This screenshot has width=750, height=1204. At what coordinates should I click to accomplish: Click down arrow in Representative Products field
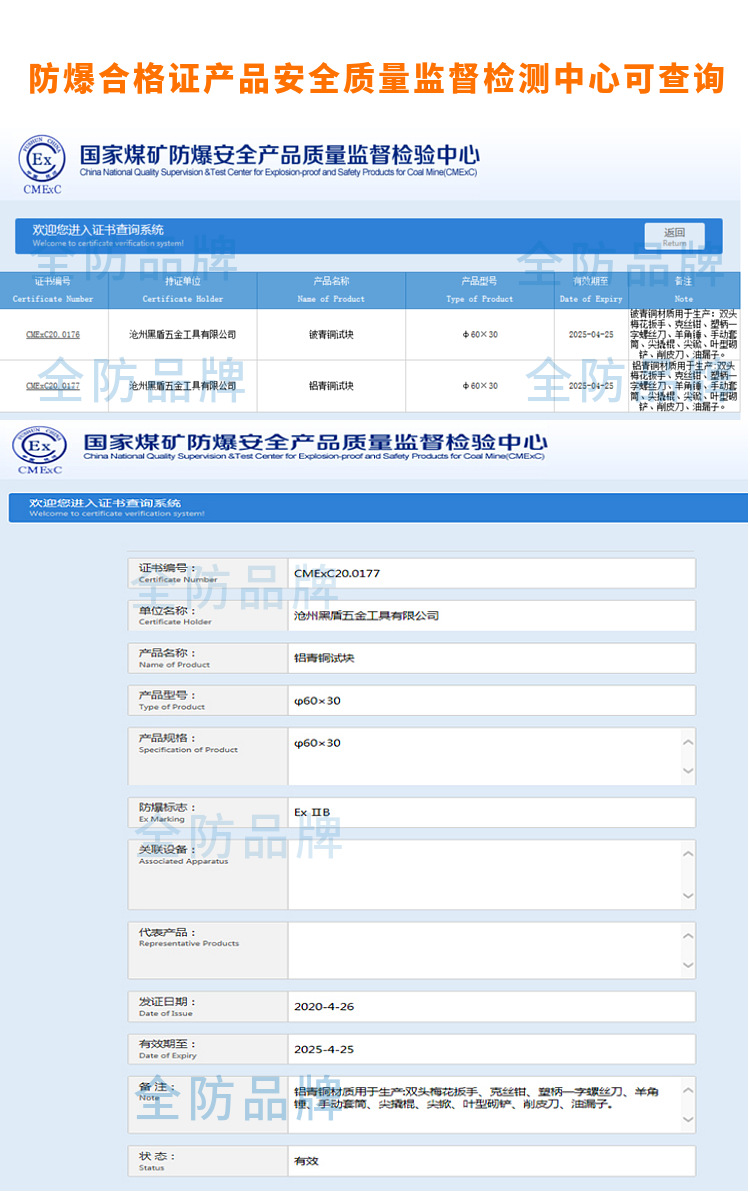coord(688,965)
